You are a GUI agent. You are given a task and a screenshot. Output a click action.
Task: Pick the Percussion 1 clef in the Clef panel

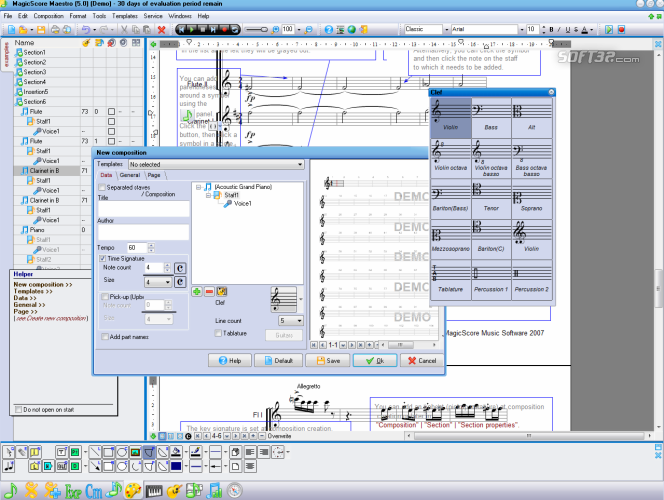[x=491, y=280]
